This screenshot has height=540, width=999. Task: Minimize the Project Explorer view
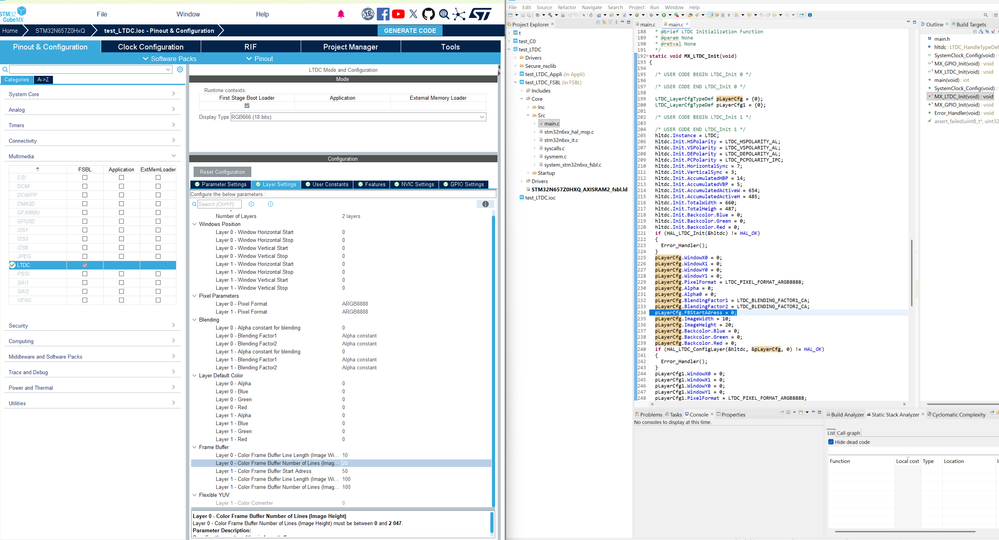click(x=622, y=23)
